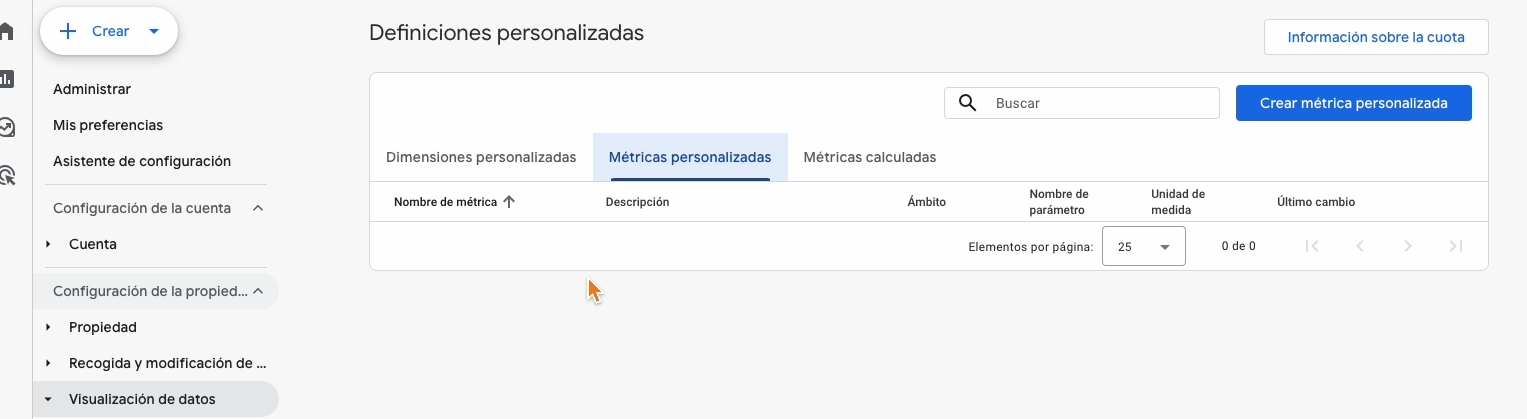1527x419 pixels.
Task: Open the Crear dropdown arrow
Action: (154, 31)
